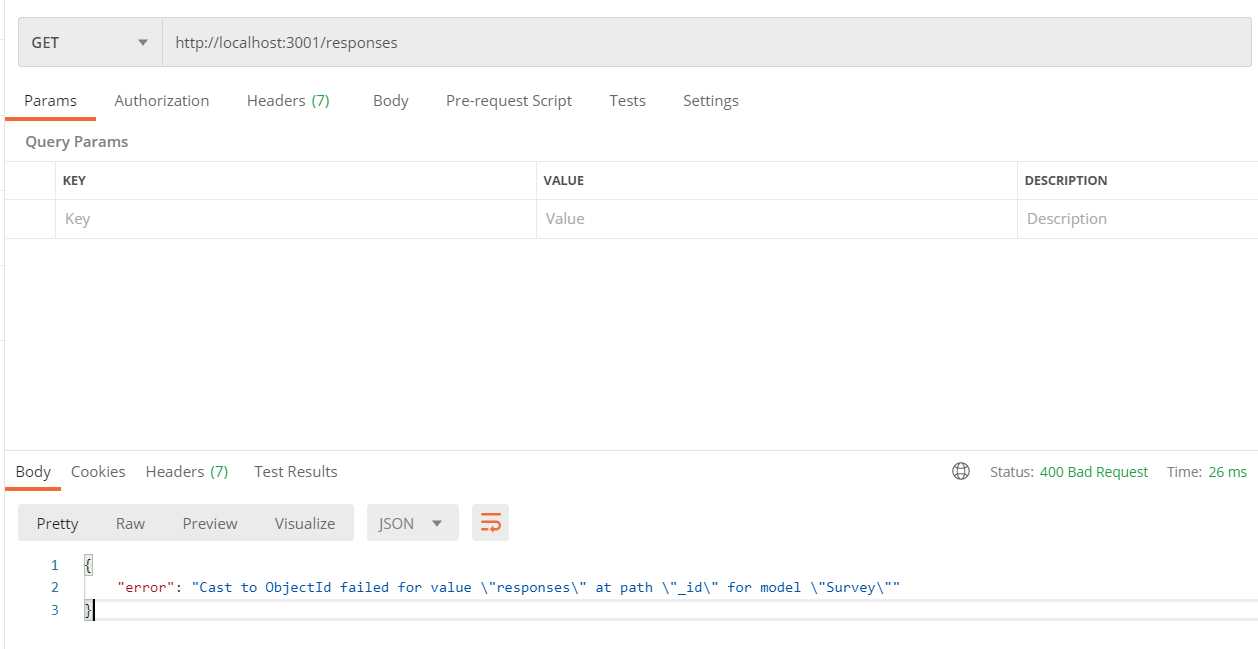Click the query param Description field

[x=1136, y=219]
